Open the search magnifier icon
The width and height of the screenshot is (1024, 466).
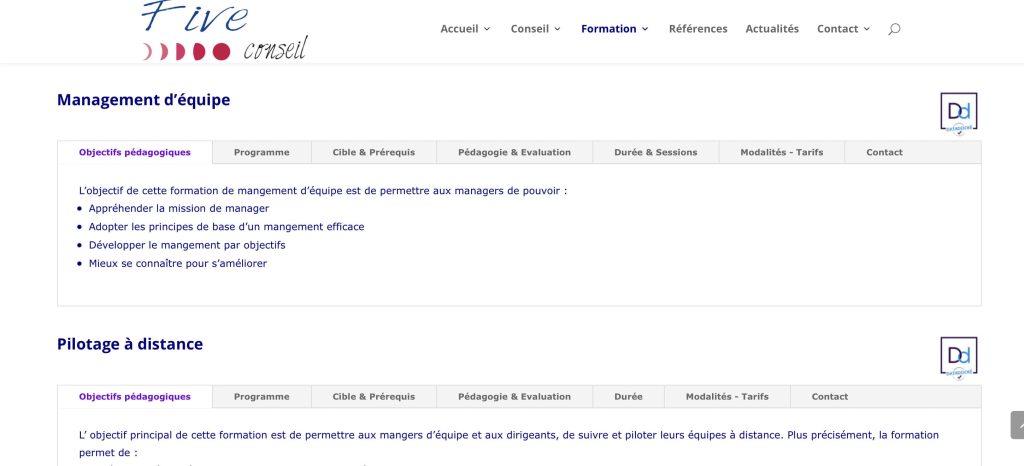[x=894, y=29]
